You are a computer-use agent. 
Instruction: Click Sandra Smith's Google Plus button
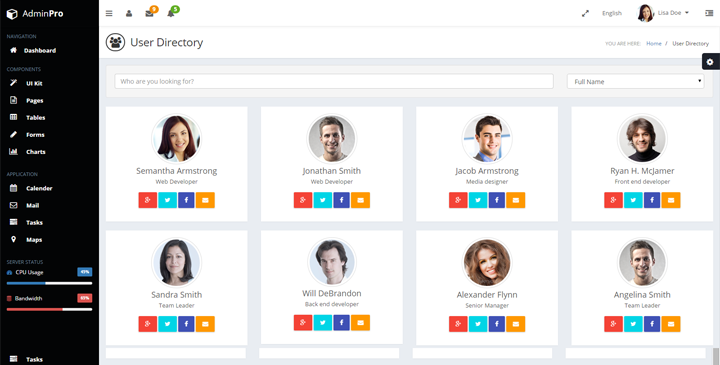coord(148,324)
